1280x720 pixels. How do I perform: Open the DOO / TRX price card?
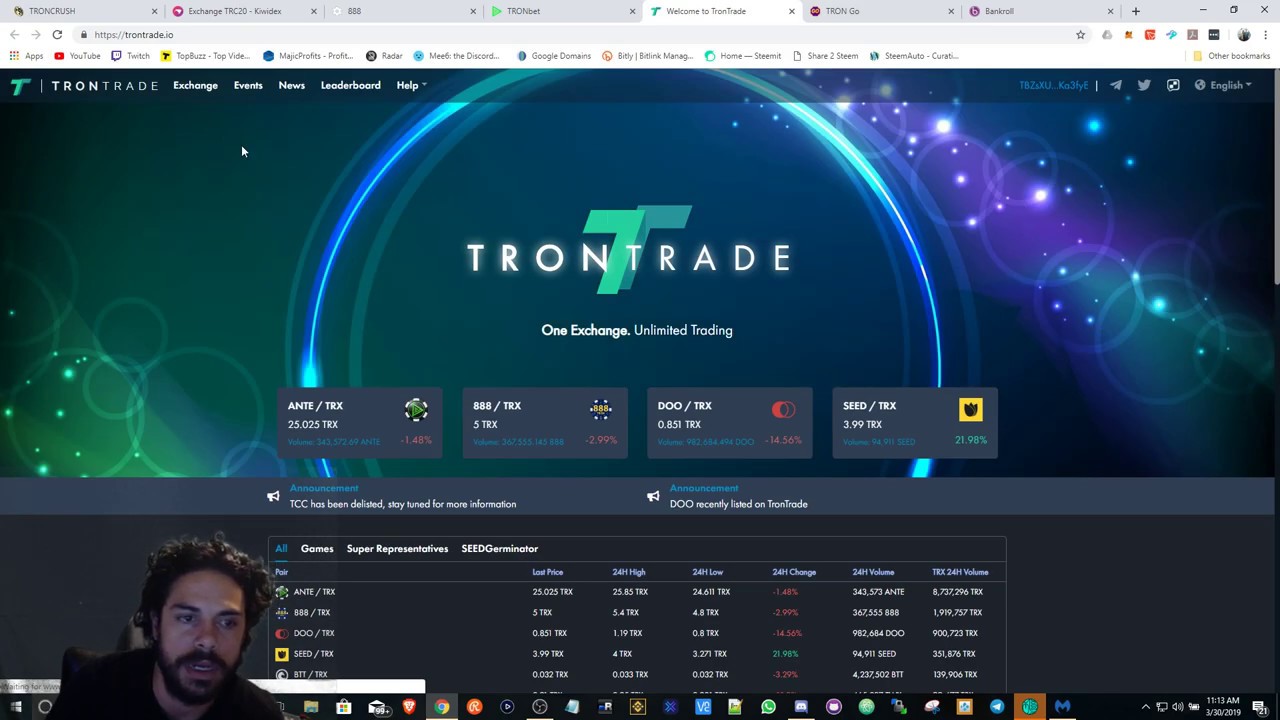[730, 423]
